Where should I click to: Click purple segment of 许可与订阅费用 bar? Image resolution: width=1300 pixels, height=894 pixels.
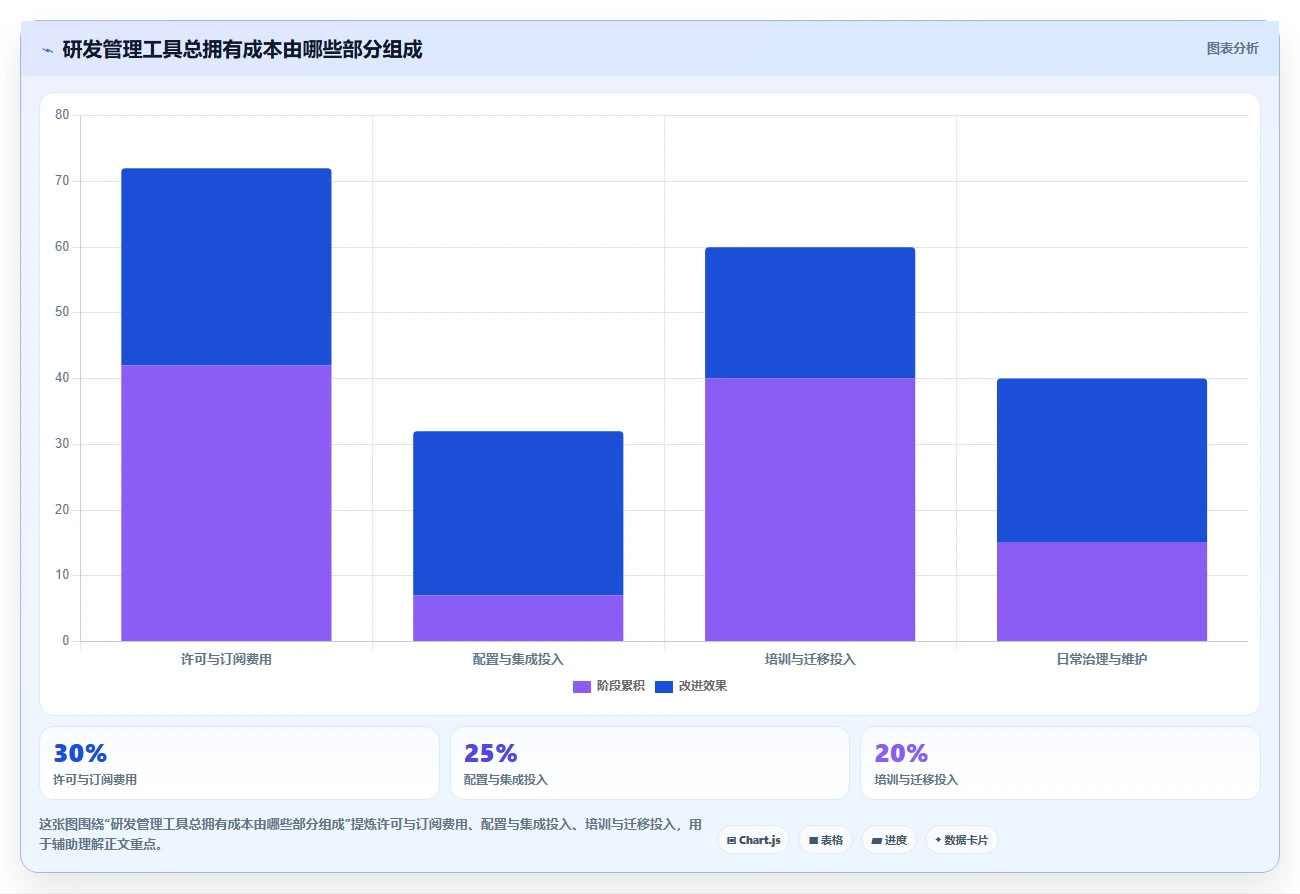[x=226, y=503]
